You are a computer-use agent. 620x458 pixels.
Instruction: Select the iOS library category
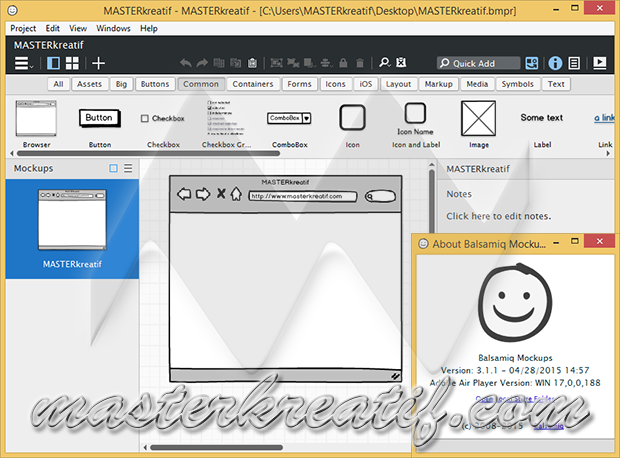[x=366, y=84]
